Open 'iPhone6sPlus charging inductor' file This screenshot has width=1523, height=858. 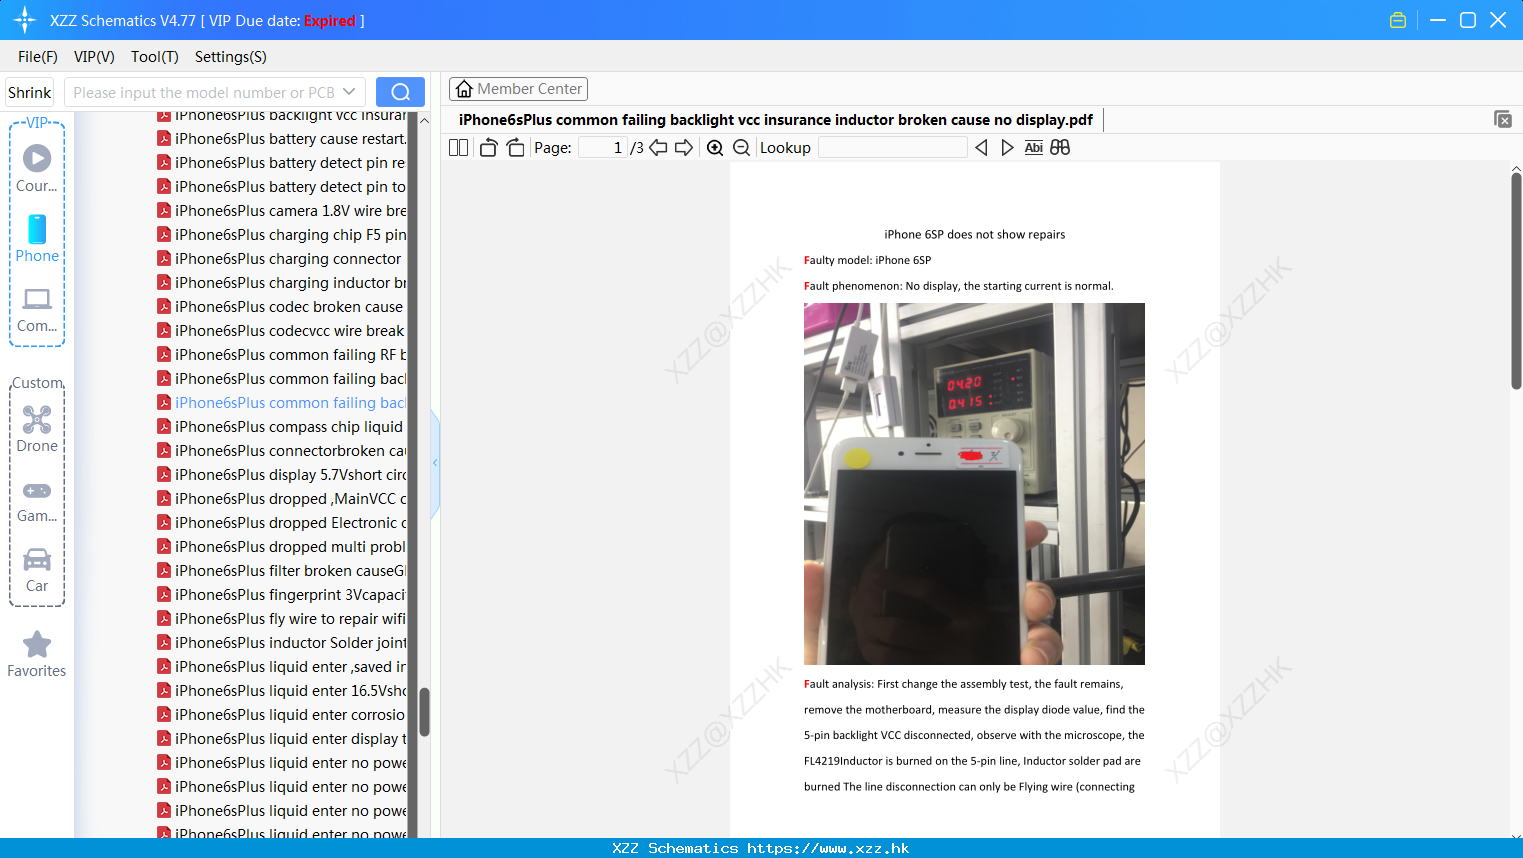281,283
